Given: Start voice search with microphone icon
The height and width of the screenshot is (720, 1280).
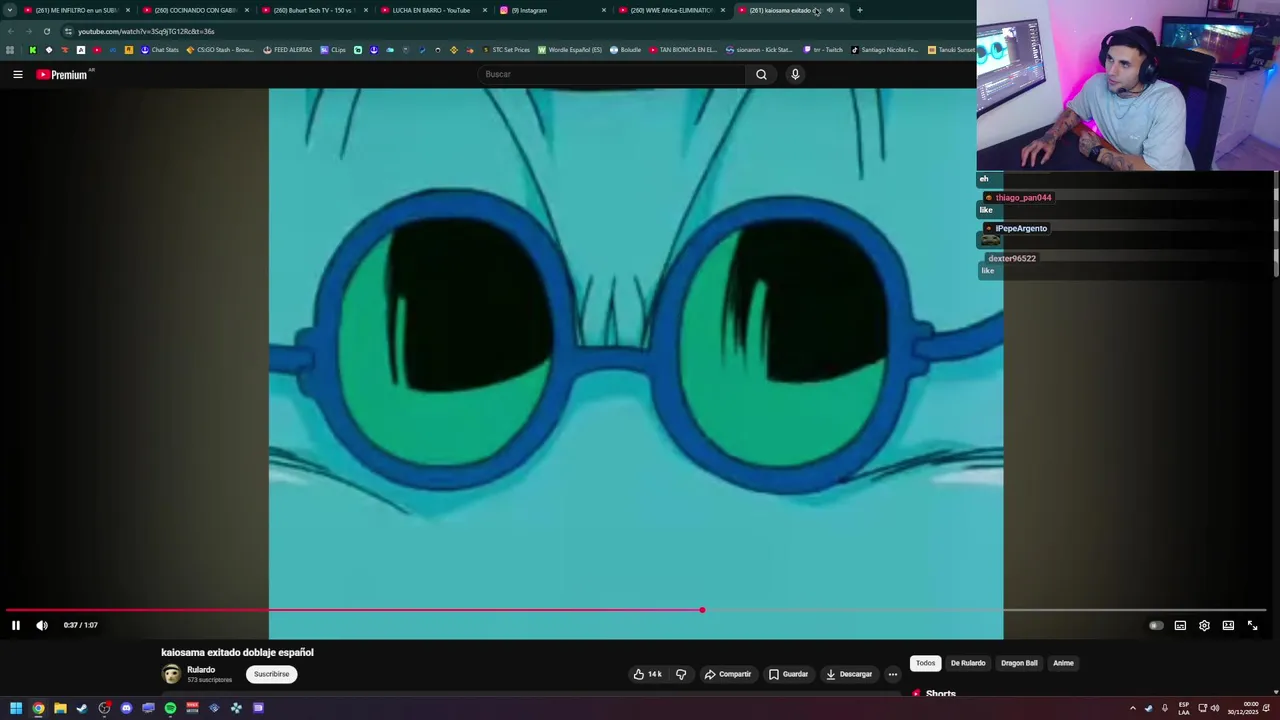Looking at the screenshot, I should coord(795,74).
